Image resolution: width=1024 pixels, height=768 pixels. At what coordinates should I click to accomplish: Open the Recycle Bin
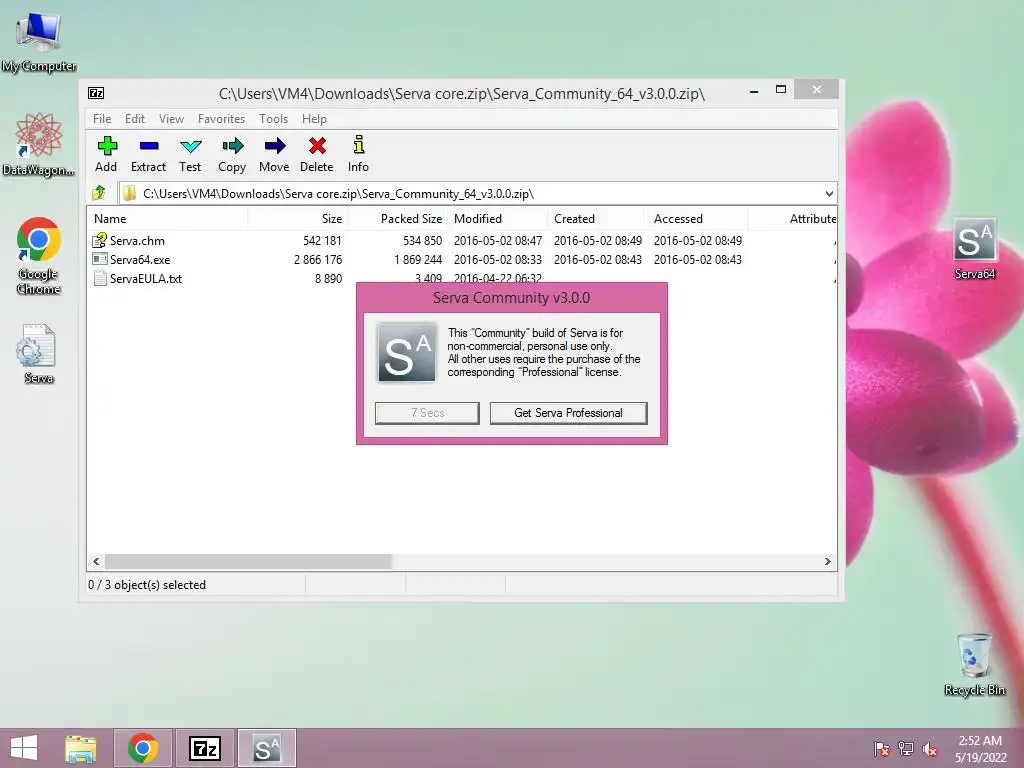[x=974, y=664]
